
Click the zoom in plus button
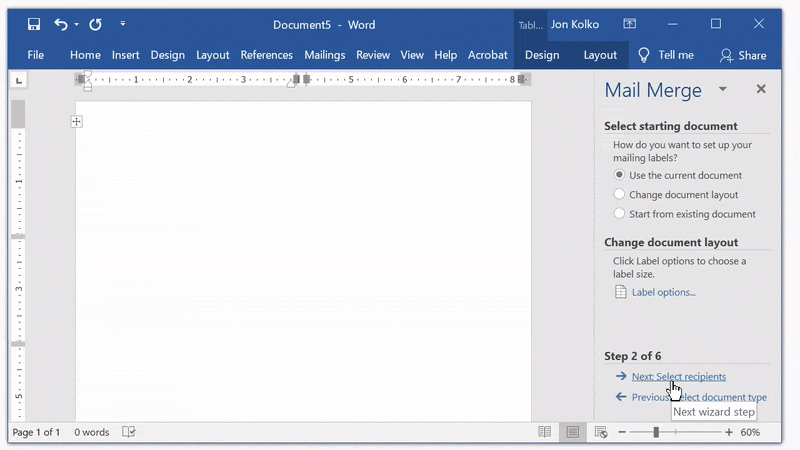pos(729,432)
